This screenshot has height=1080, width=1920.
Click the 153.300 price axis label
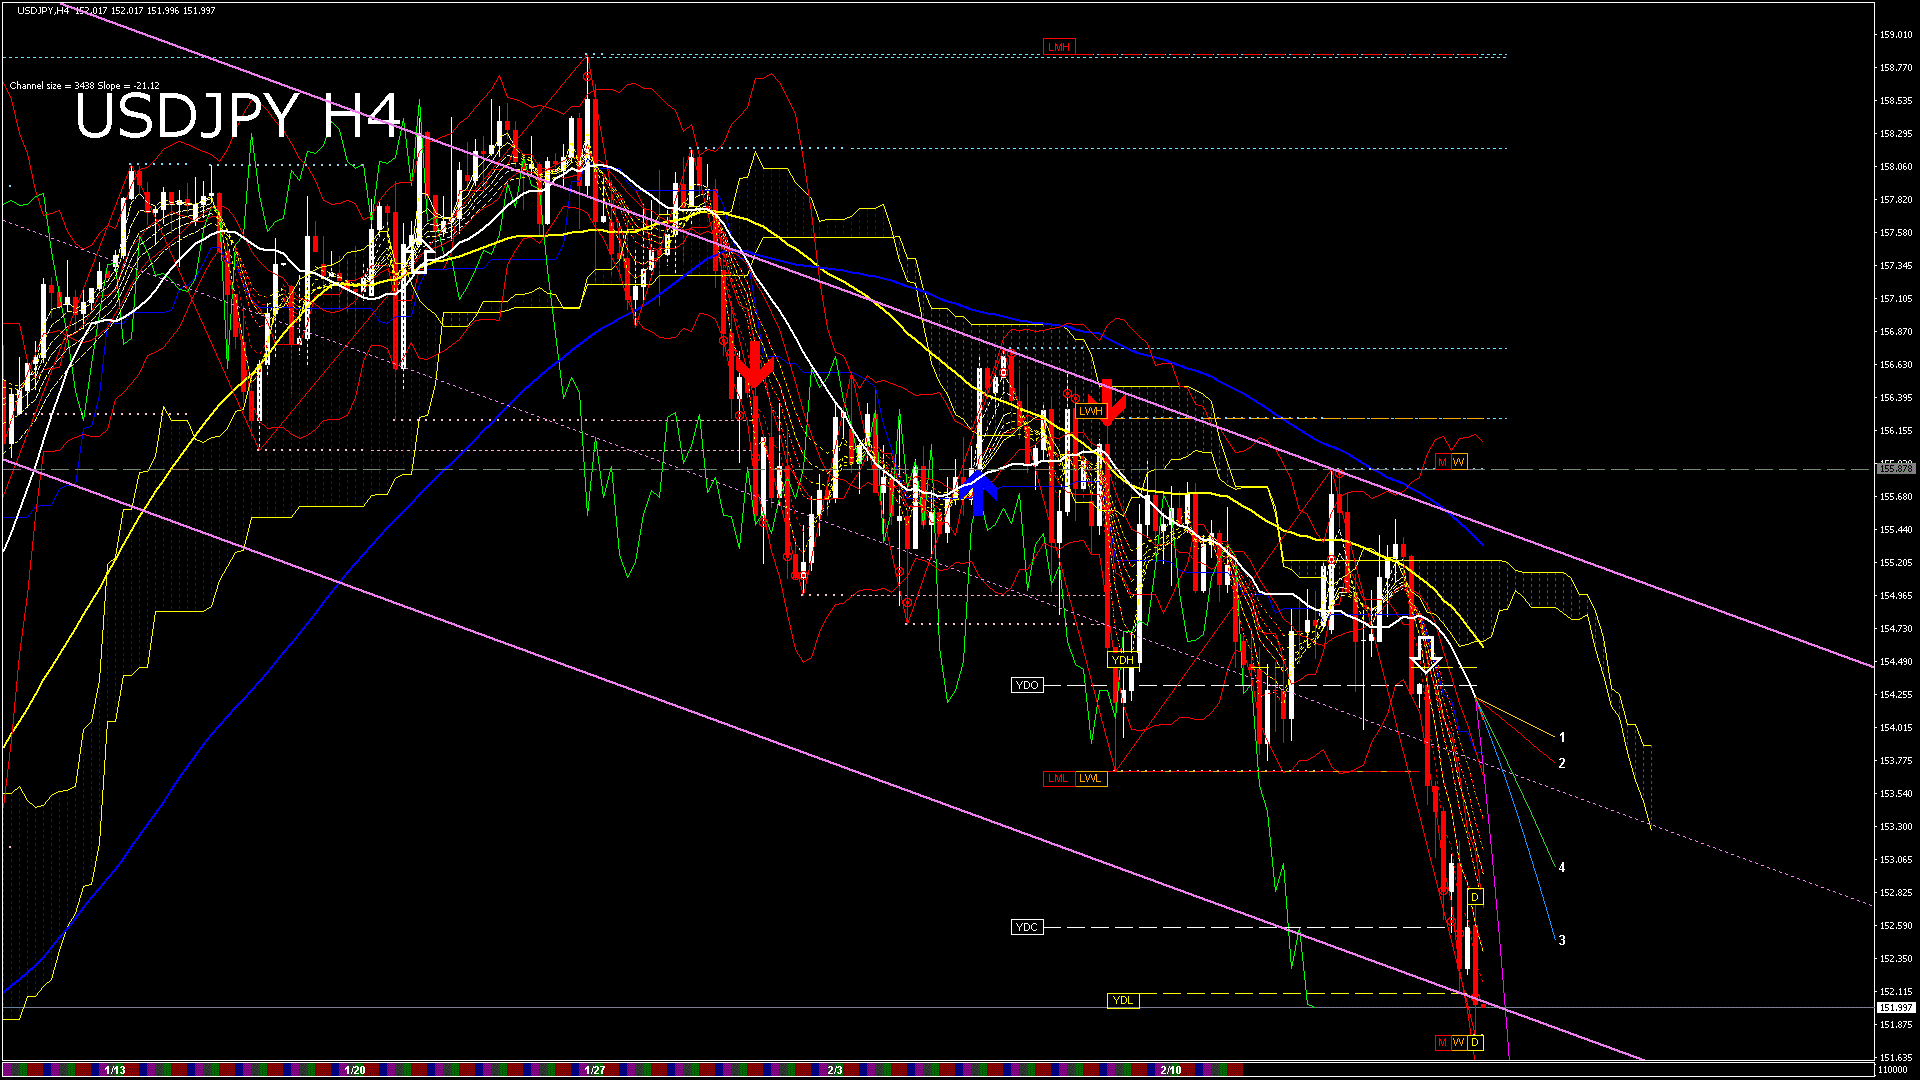point(1896,827)
